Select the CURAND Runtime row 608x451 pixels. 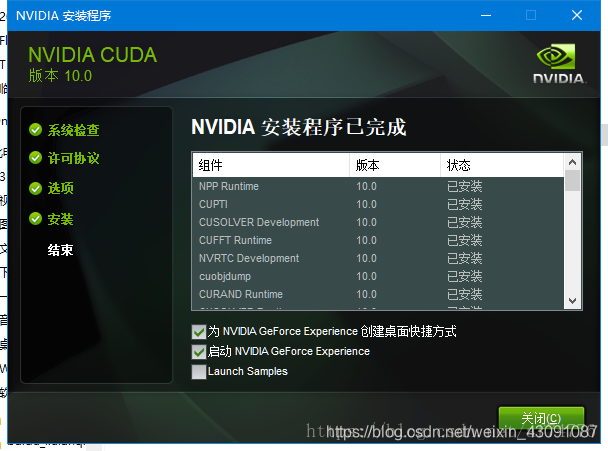pyautogui.click(x=378, y=294)
